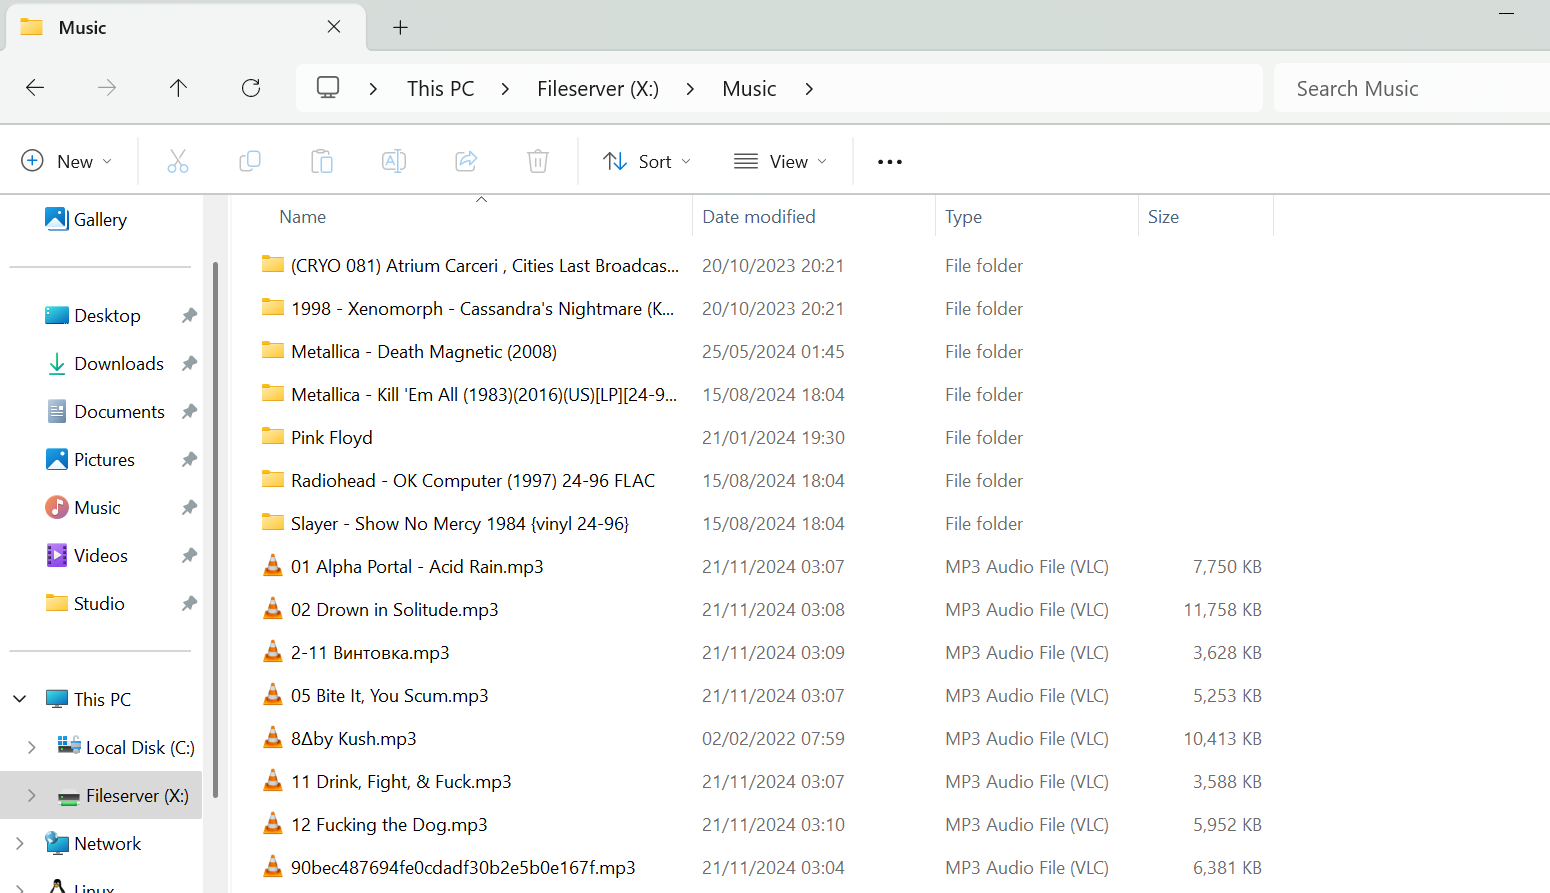Select Local Disk (C:) in sidebar

(126, 747)
